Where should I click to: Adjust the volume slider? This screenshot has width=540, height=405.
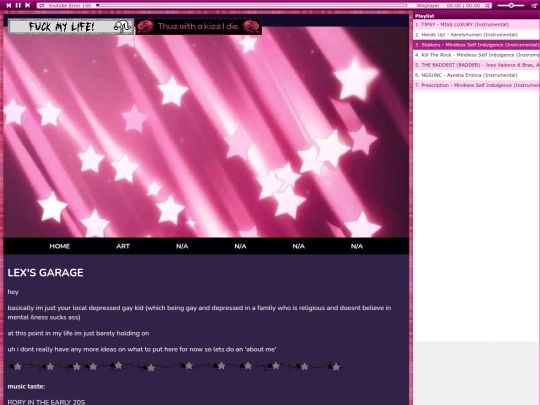click(511, 6)
